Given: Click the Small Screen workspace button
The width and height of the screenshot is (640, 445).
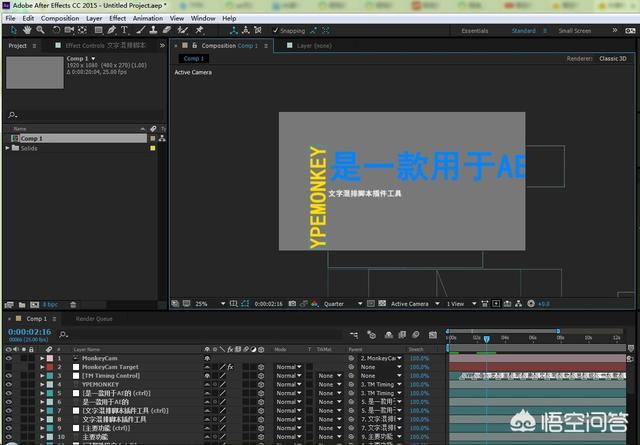Looking at the screenshot, I should (574, 31).
